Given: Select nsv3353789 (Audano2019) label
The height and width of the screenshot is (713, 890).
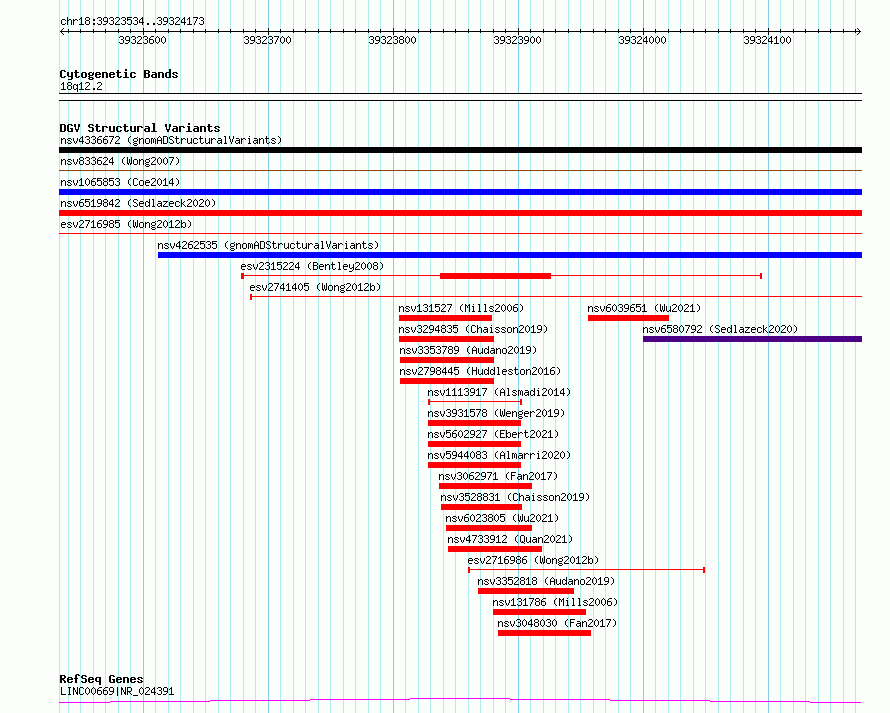Looking at the screenshot, I should pos(468,350).
